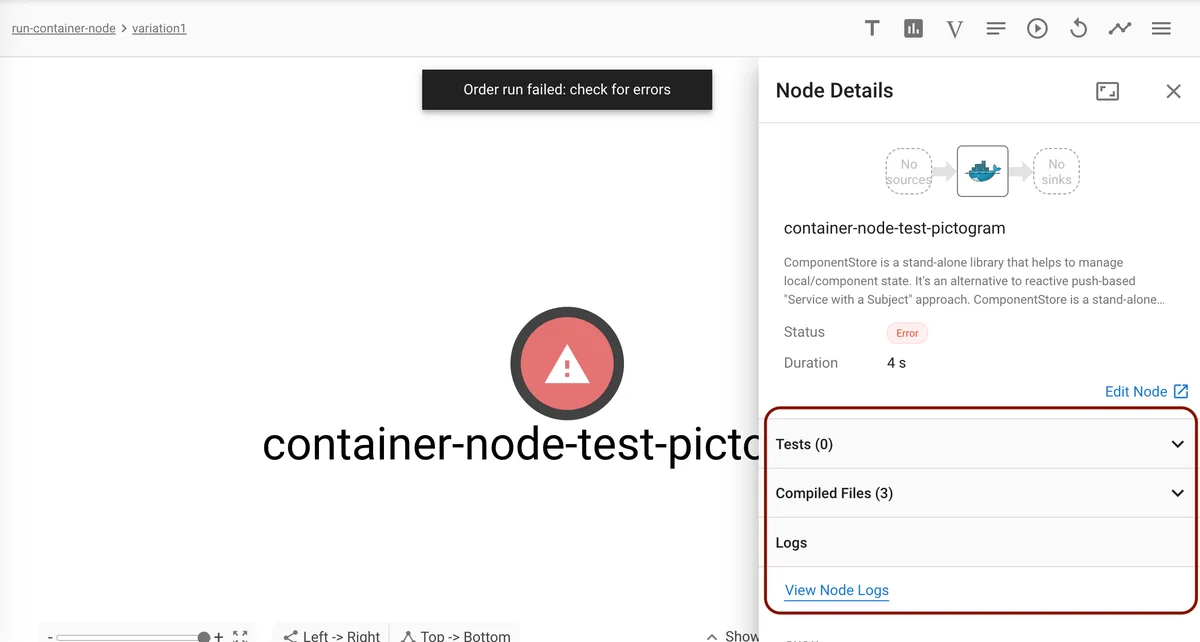The height and width of the screenshot is (642, 1200).
Task: Switch graph layout to Left -> Right
Action: pos(331,635)
